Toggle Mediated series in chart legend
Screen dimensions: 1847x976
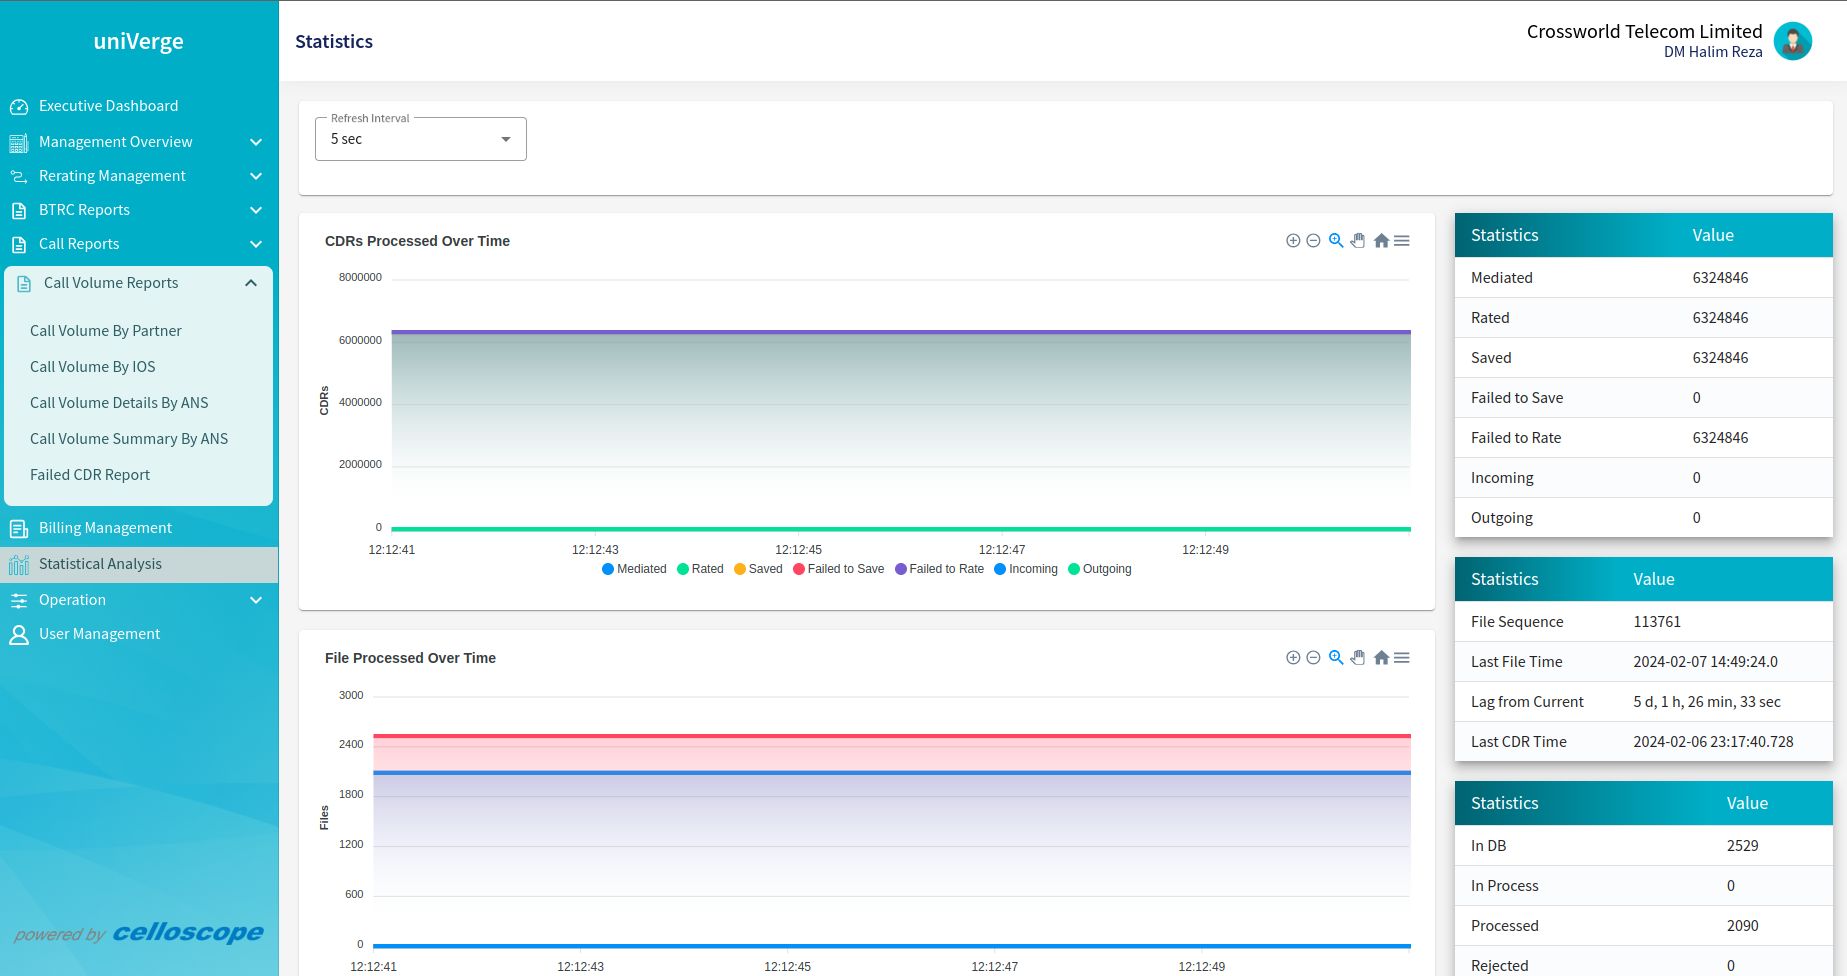coord(634,569)
